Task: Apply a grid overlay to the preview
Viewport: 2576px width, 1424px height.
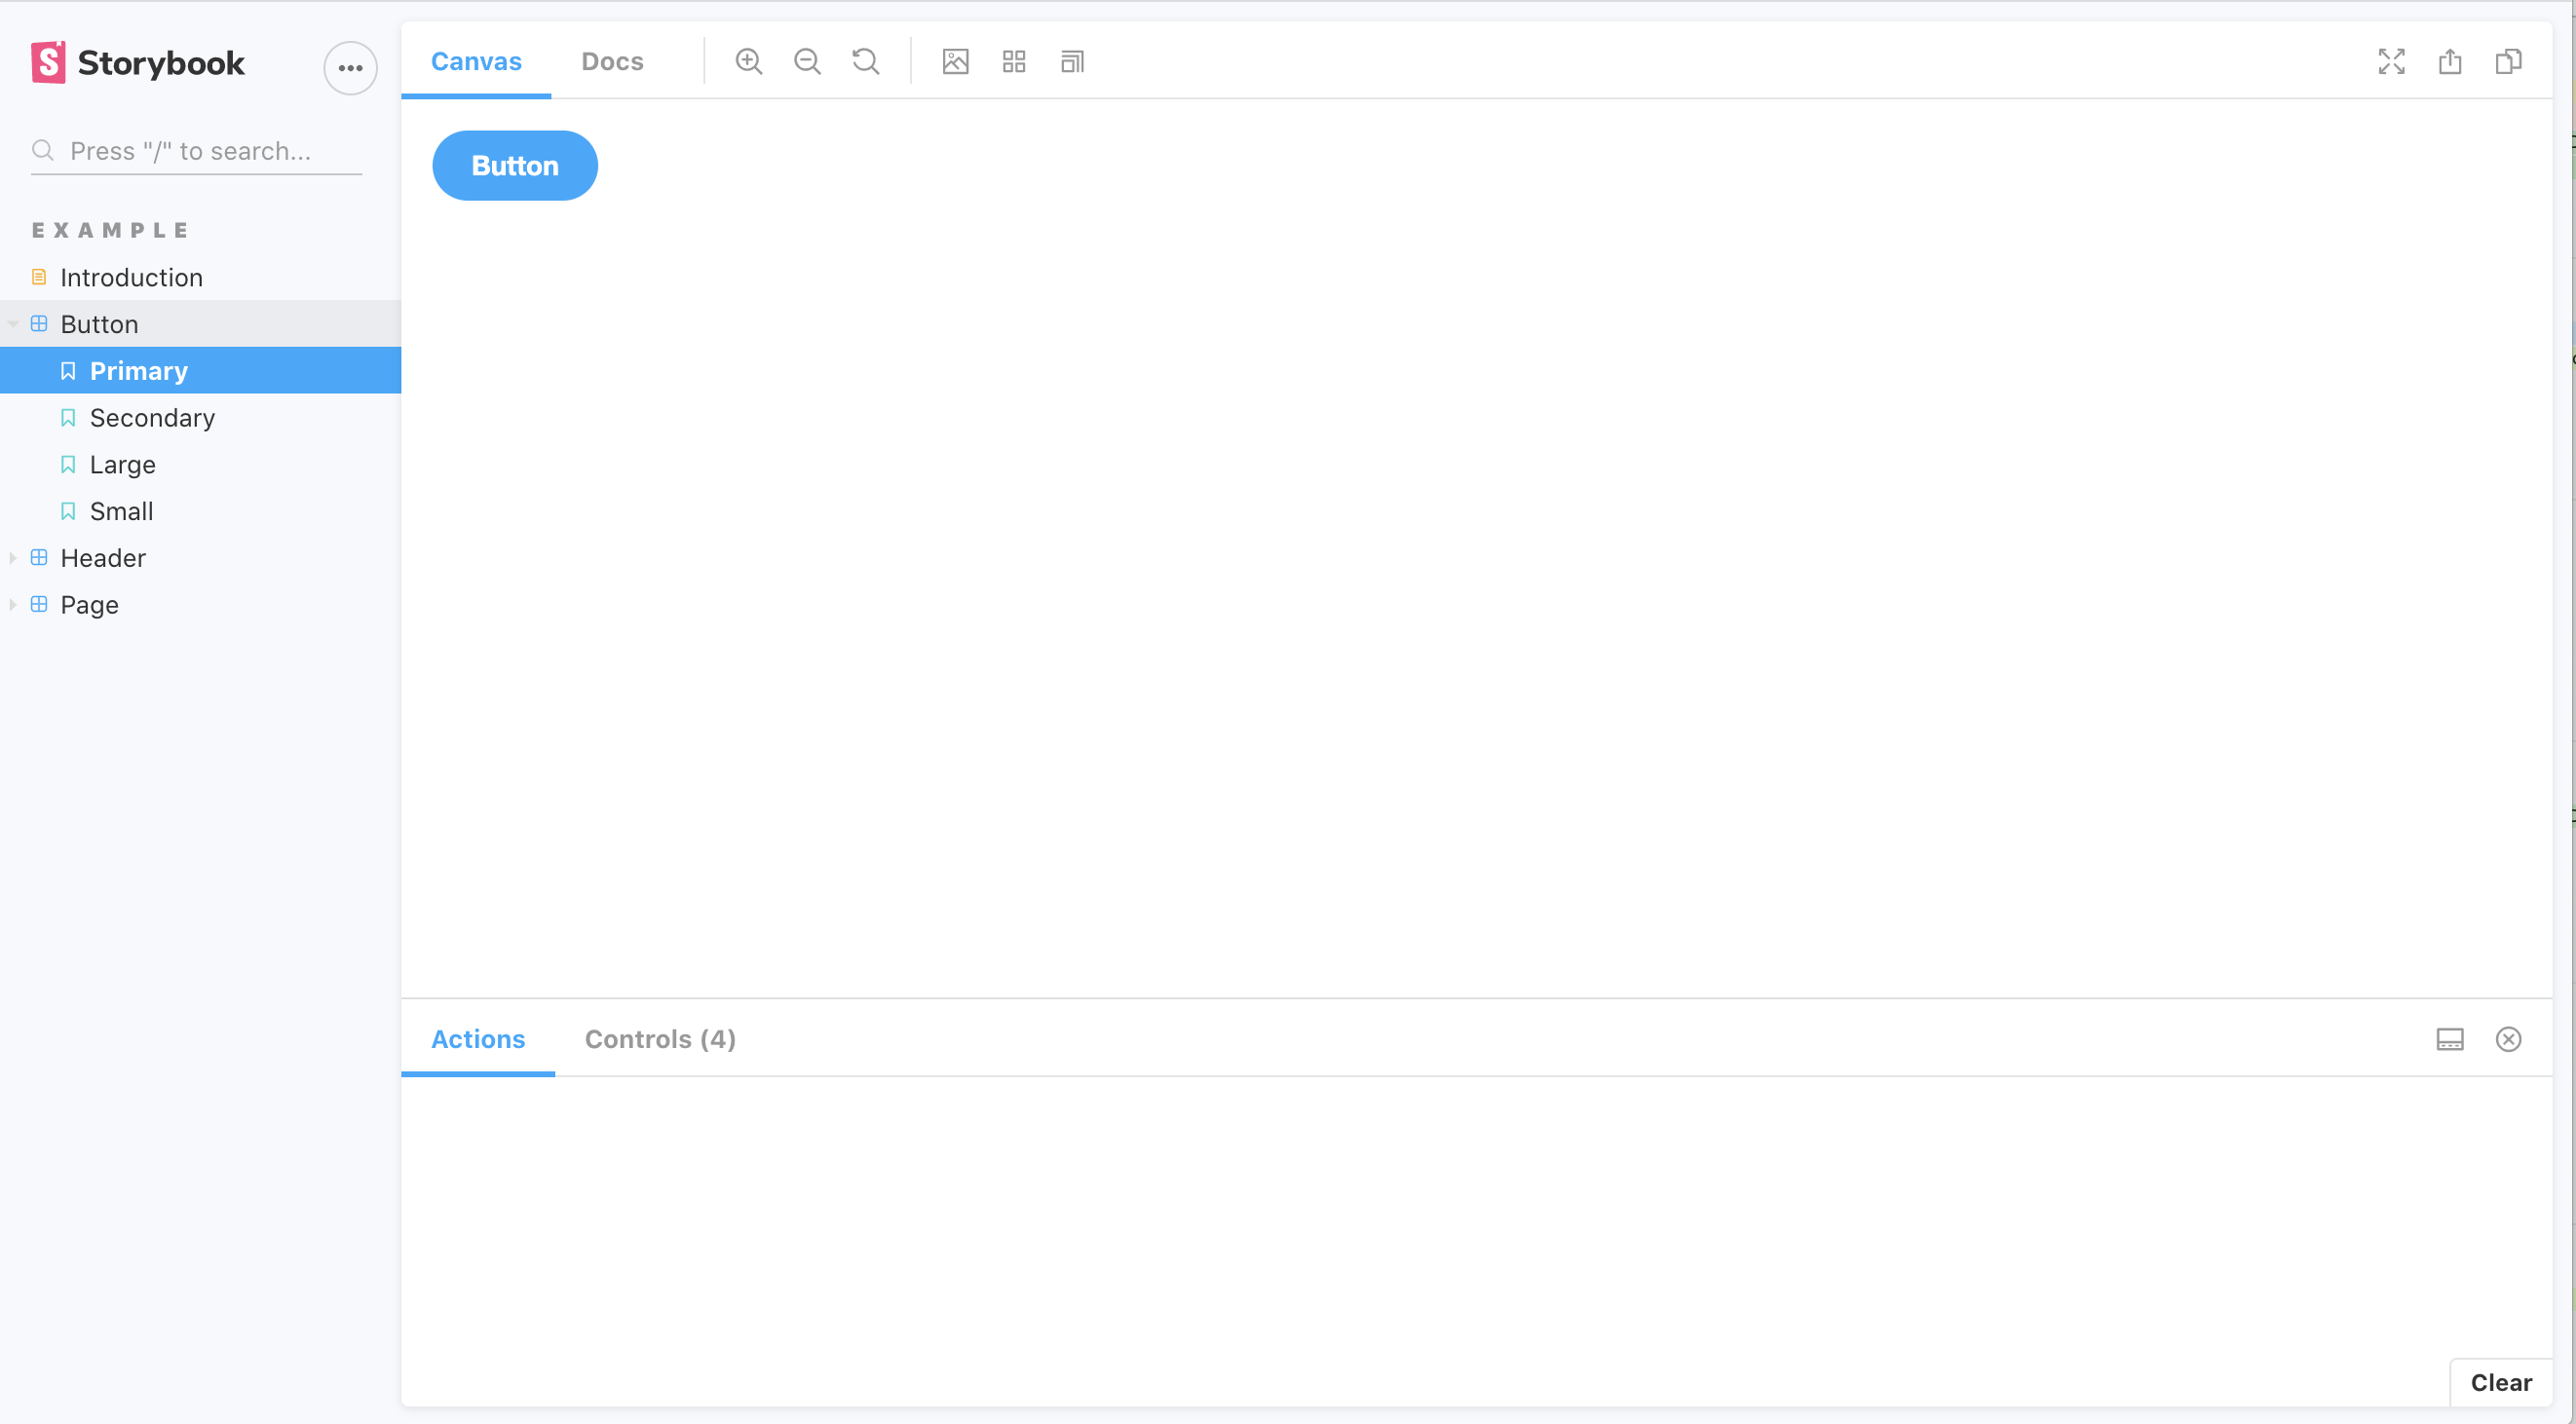Action: [1013, 61]
